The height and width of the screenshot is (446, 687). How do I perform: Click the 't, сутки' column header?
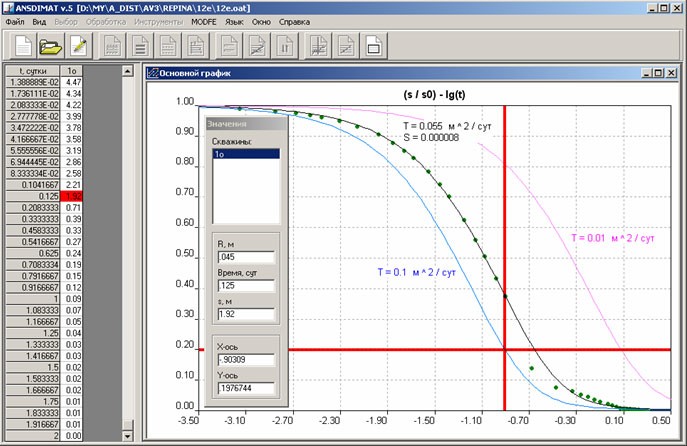tap(31, 71)
